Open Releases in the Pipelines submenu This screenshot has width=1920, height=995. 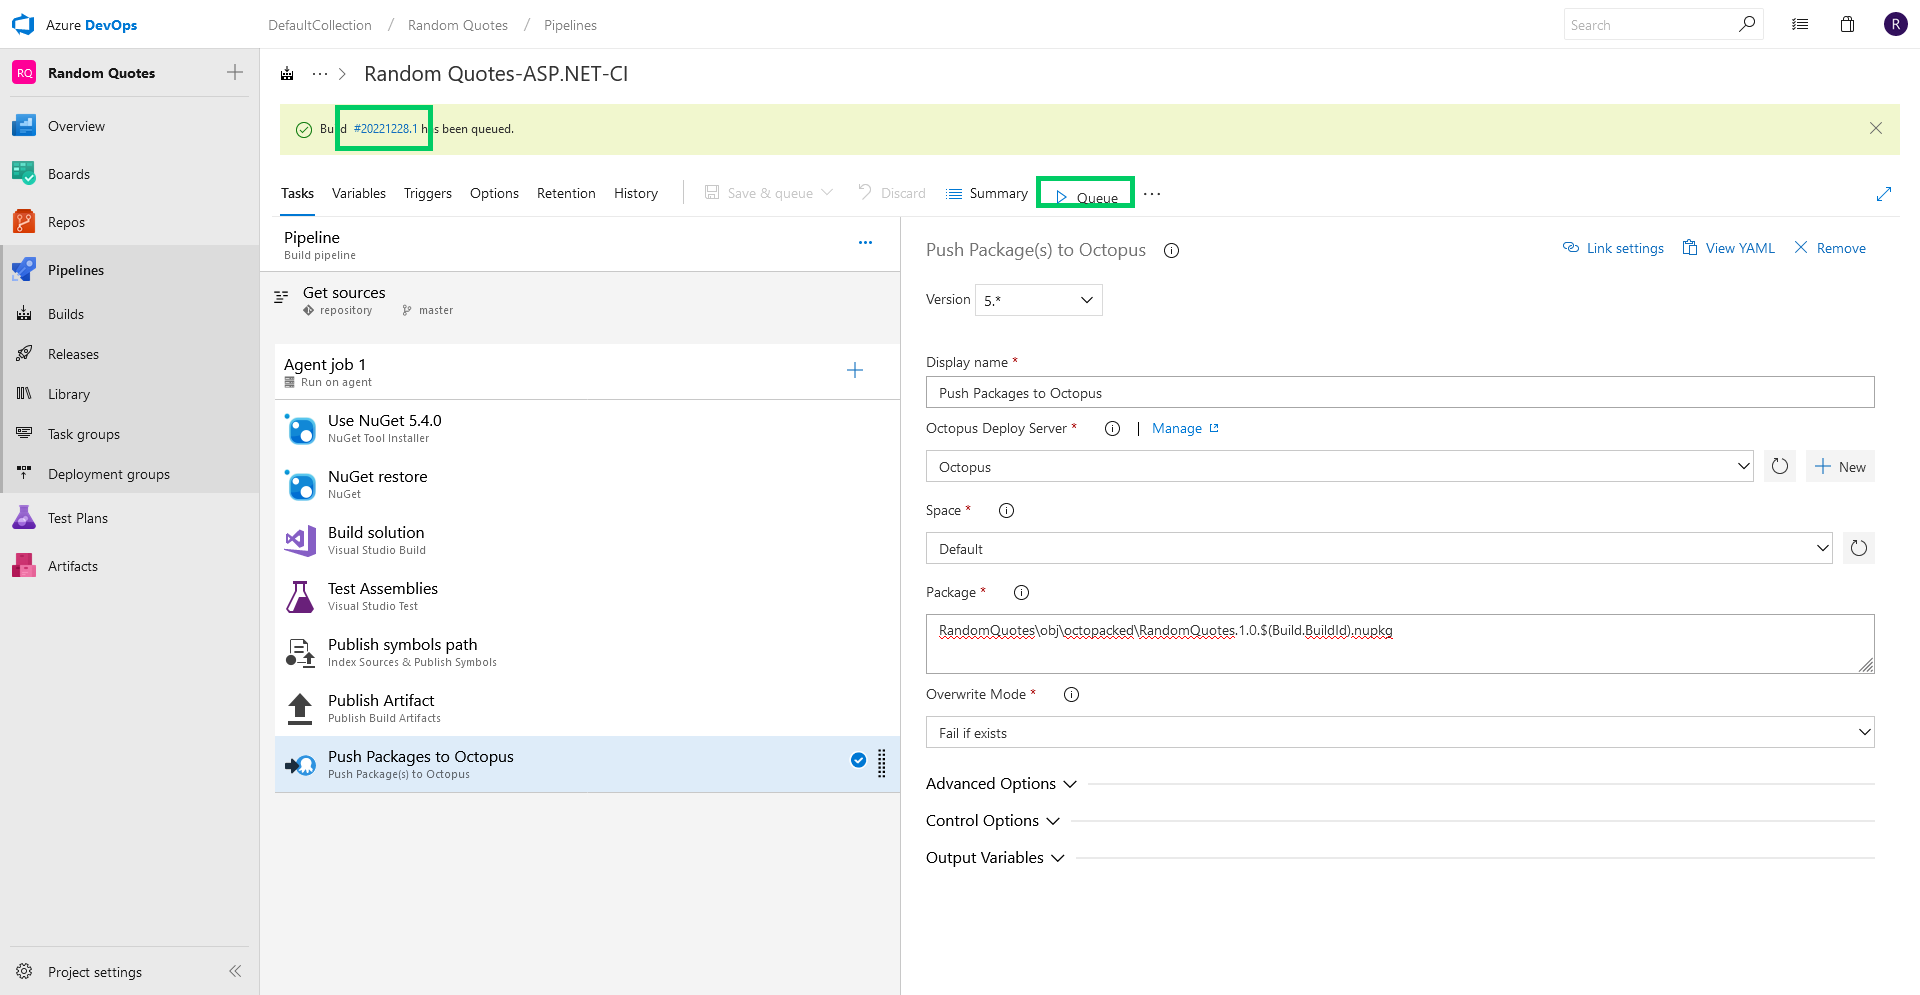(x=131, y=354)
